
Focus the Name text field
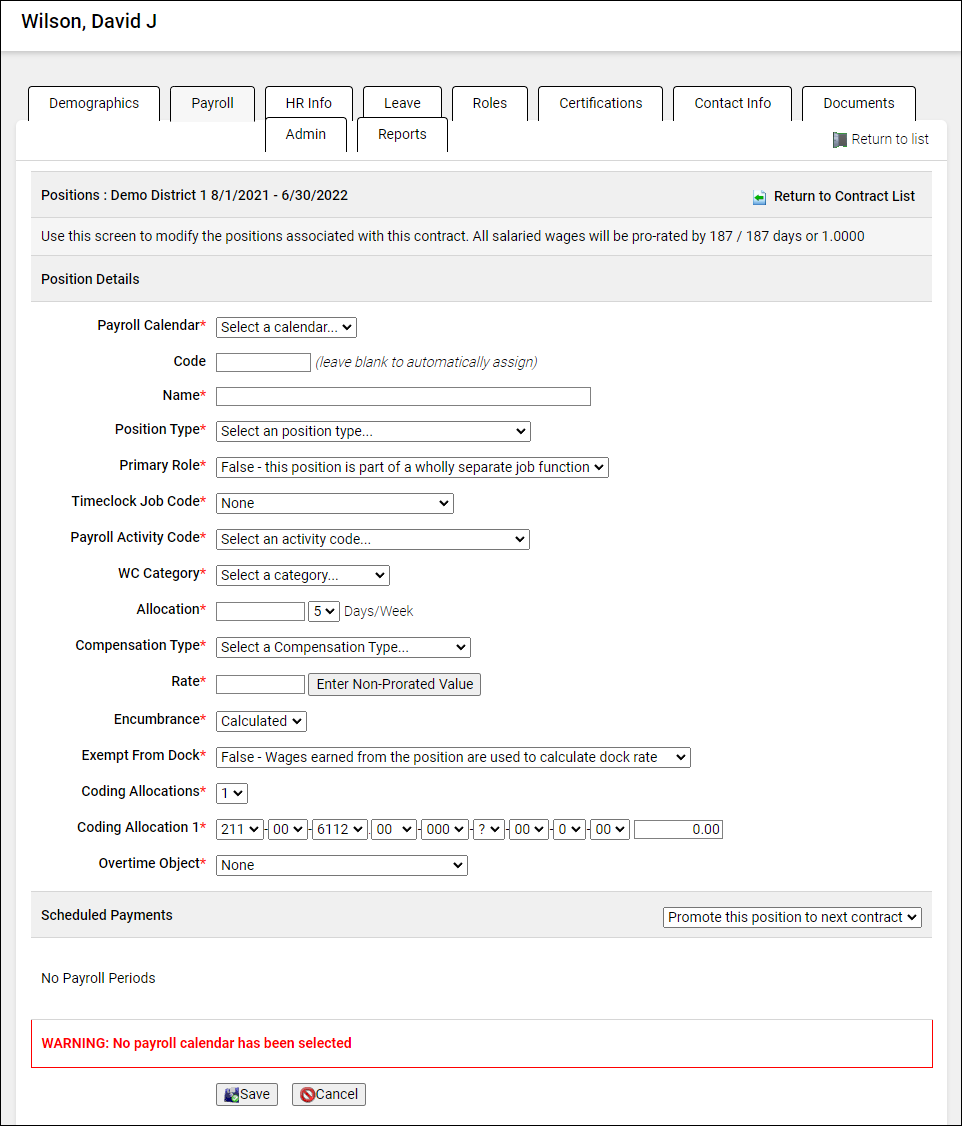coord(403,396)
